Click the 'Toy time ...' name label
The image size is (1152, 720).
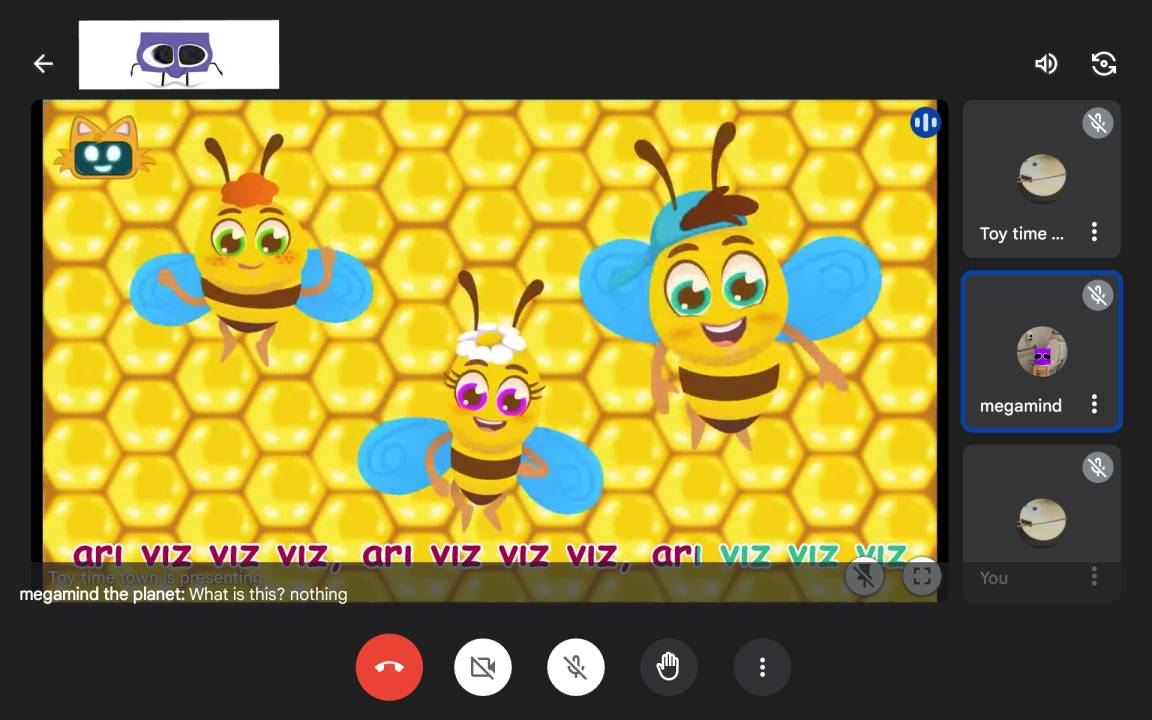click(1021, 234)
